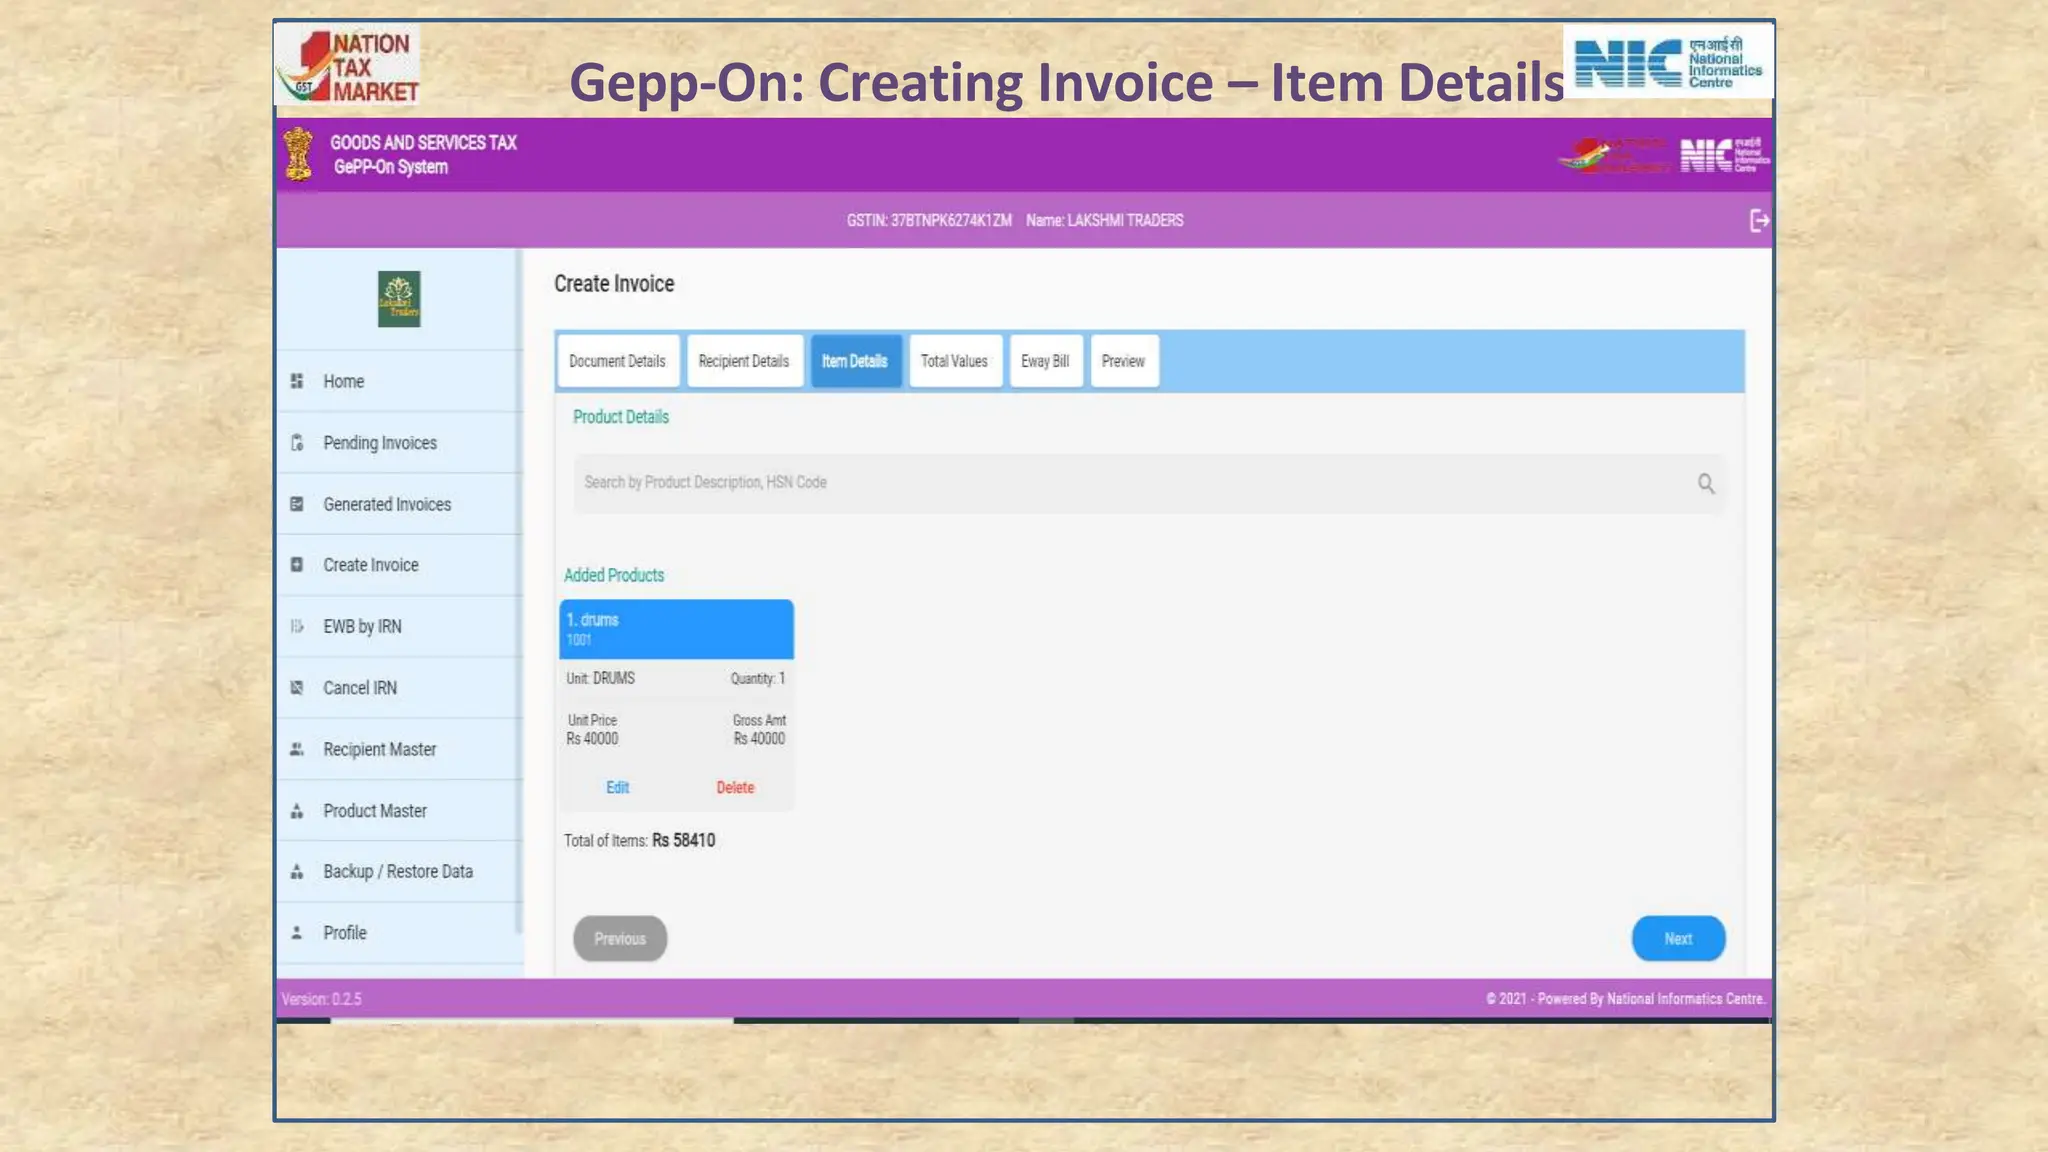Viewport: 2048px width, 1152px height.
Task: Click Edit on drums product
Action: [618, 788]
